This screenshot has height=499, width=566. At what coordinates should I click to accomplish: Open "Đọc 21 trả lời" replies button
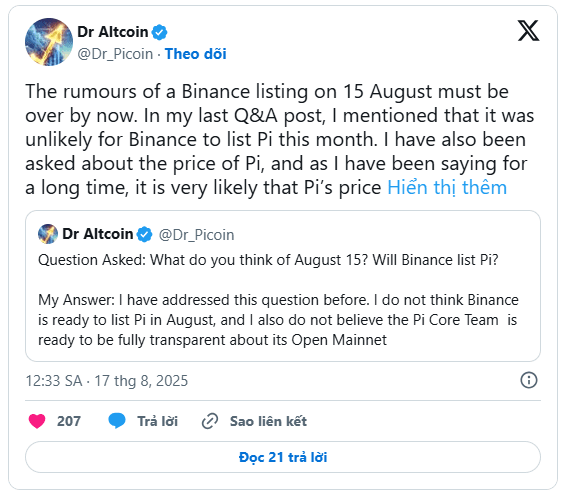click(x=283, y=457)
